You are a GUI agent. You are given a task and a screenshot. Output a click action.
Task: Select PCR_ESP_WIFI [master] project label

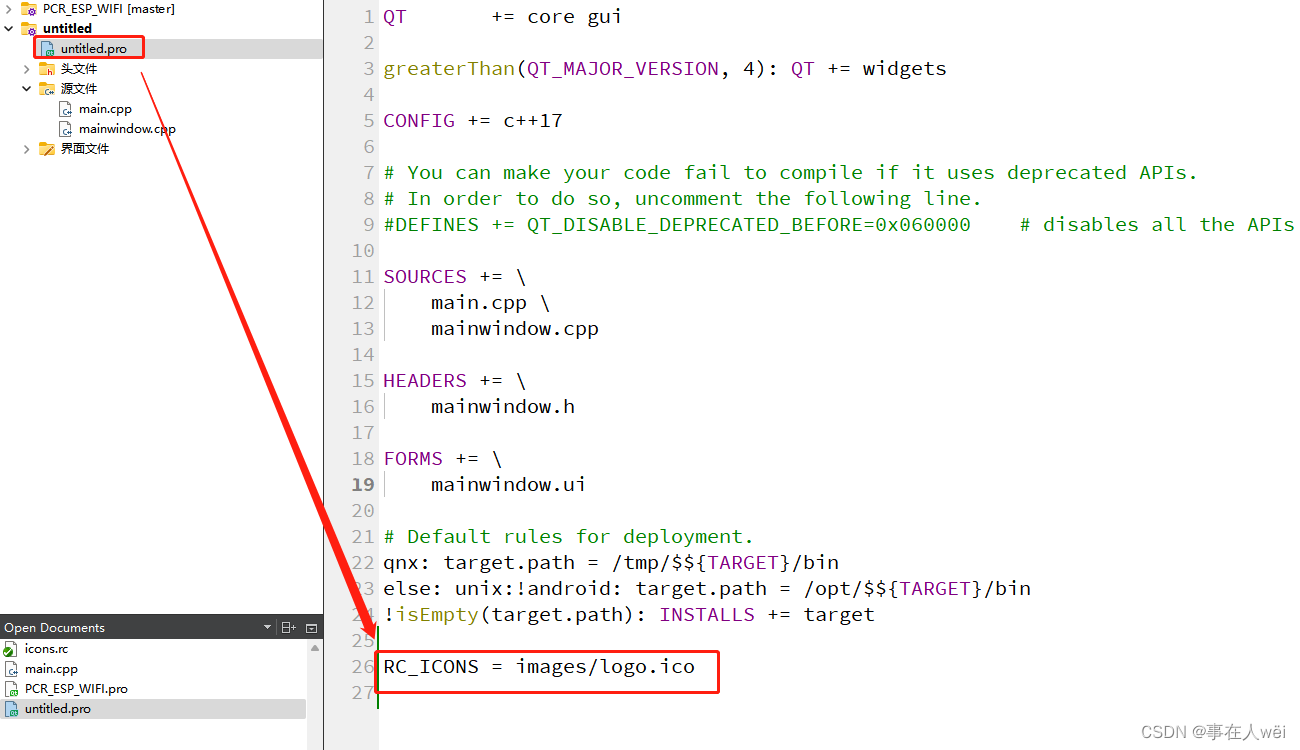tap(108, 9)
